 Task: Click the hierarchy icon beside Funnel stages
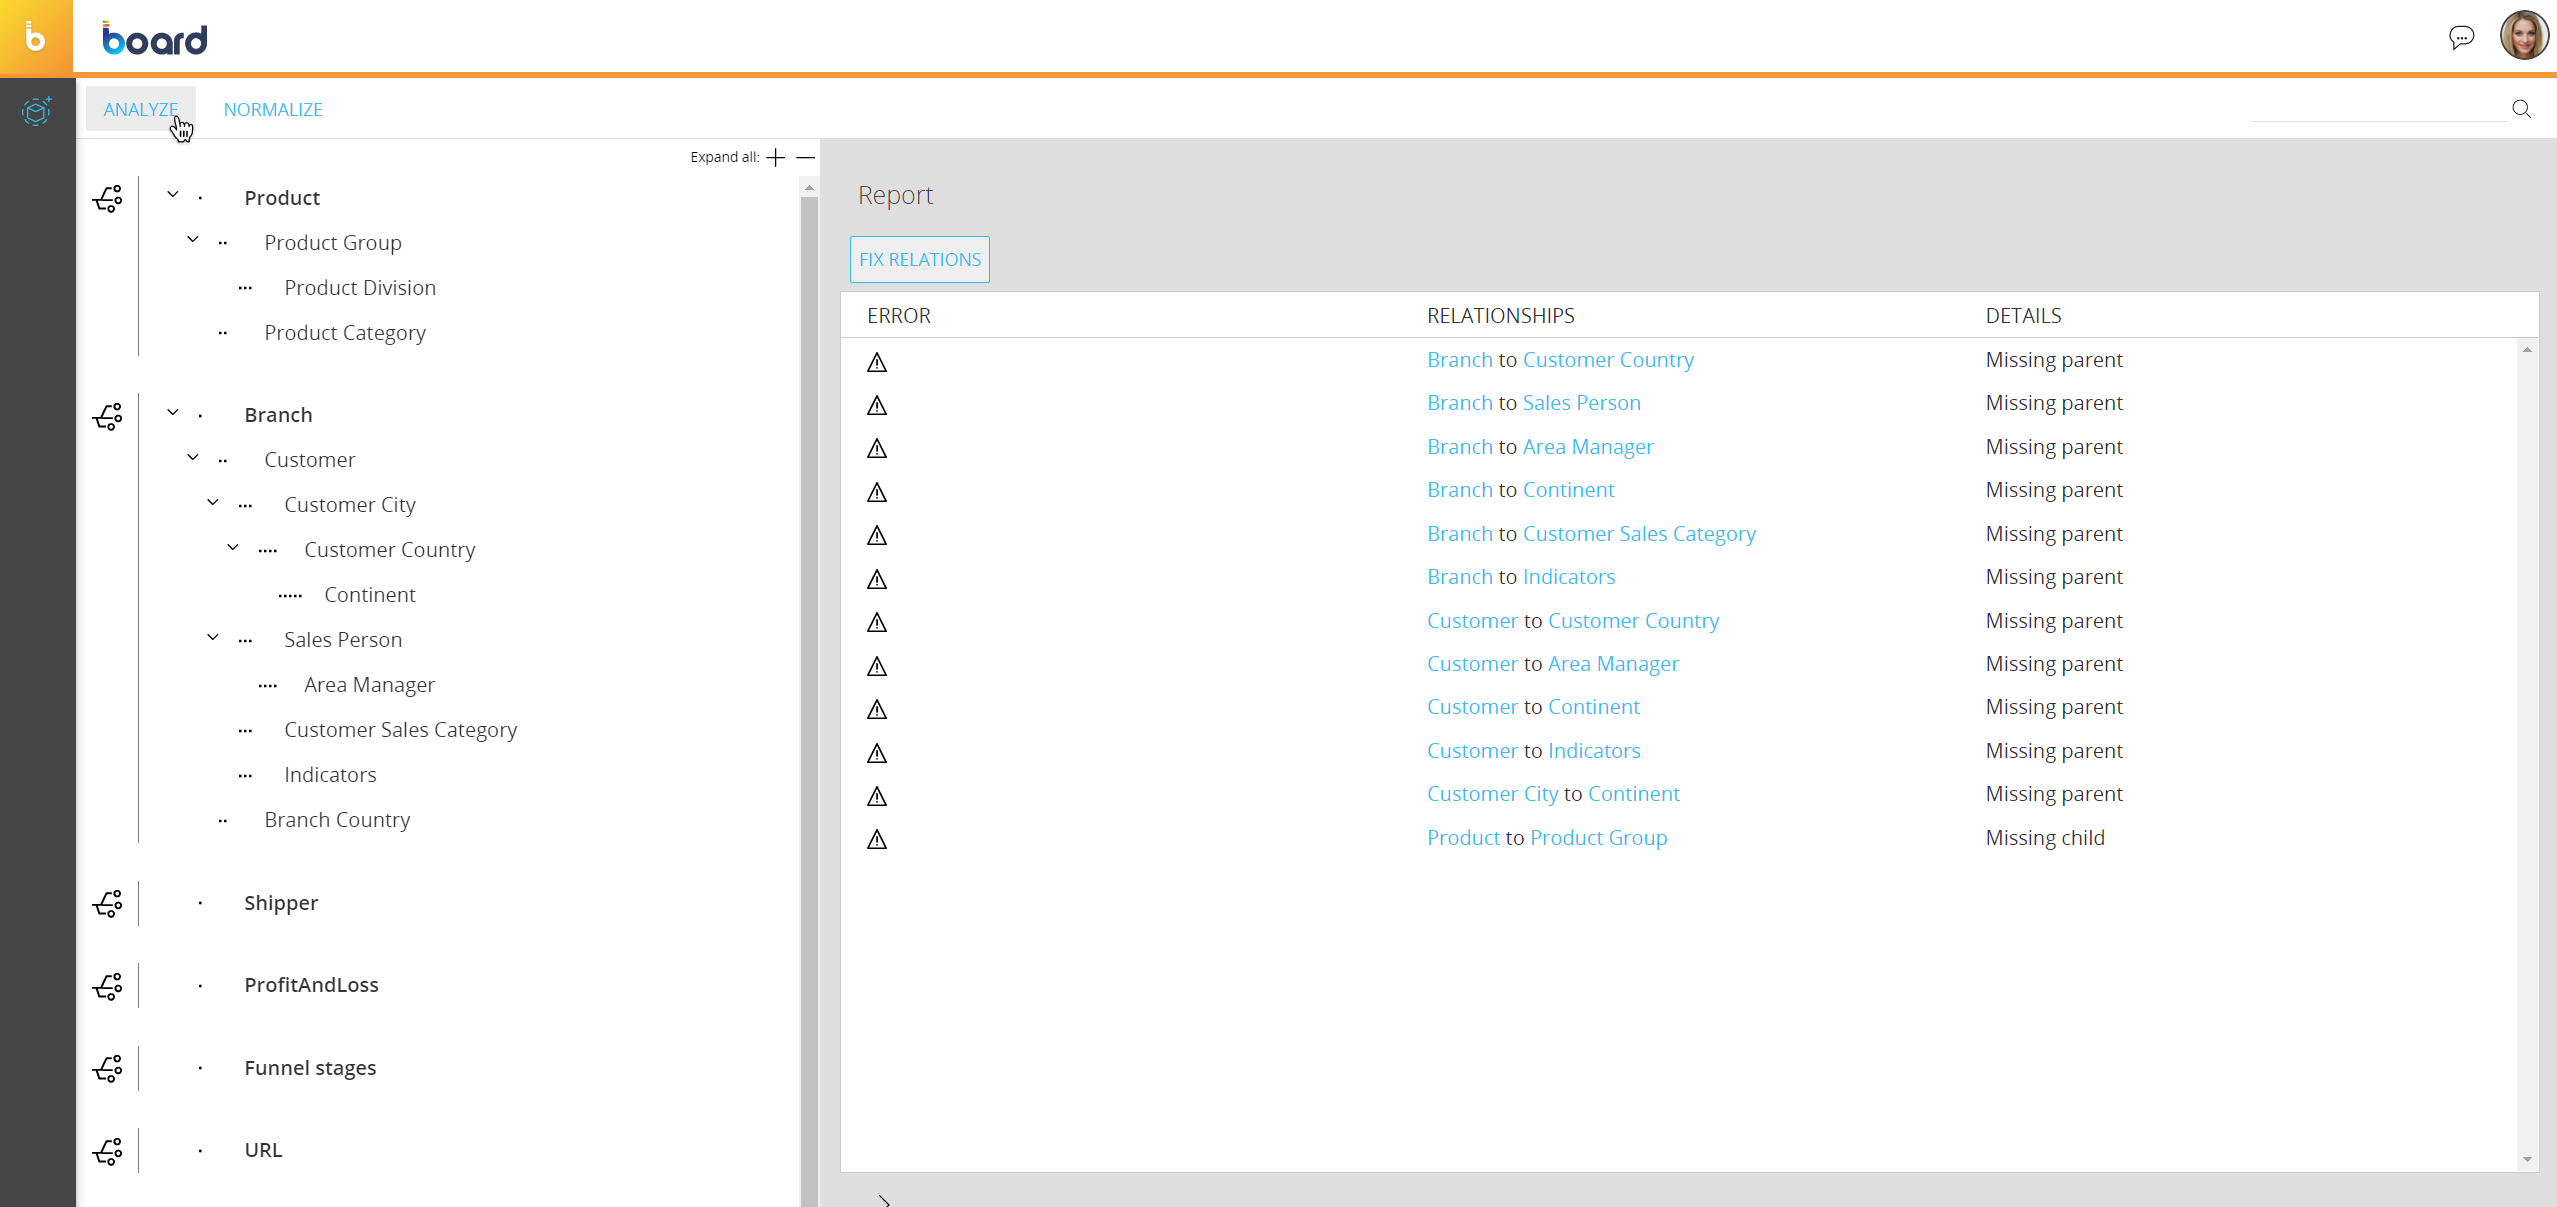pyautogui.click(x=108, y=1068)
